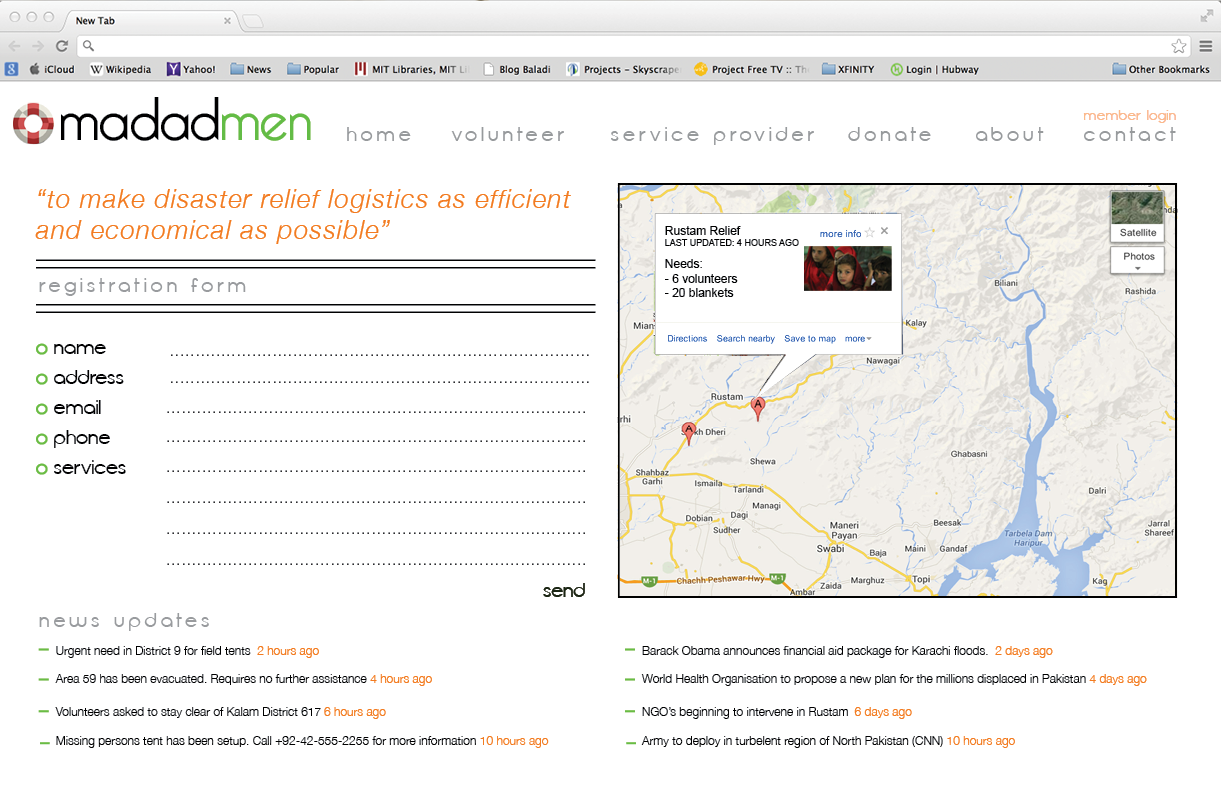Open the Other Bookmarks folder
Screen dimensions: 1224x792
point(1161,69)
